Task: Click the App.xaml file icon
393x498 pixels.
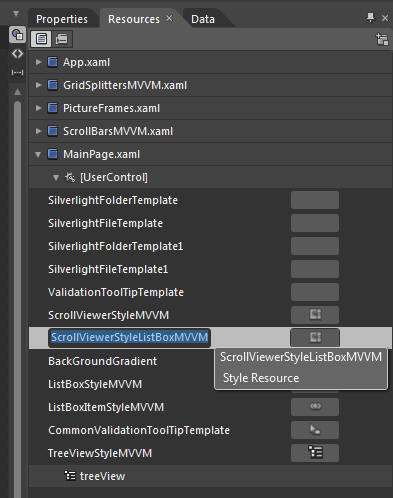Action: tap(52, 62)
